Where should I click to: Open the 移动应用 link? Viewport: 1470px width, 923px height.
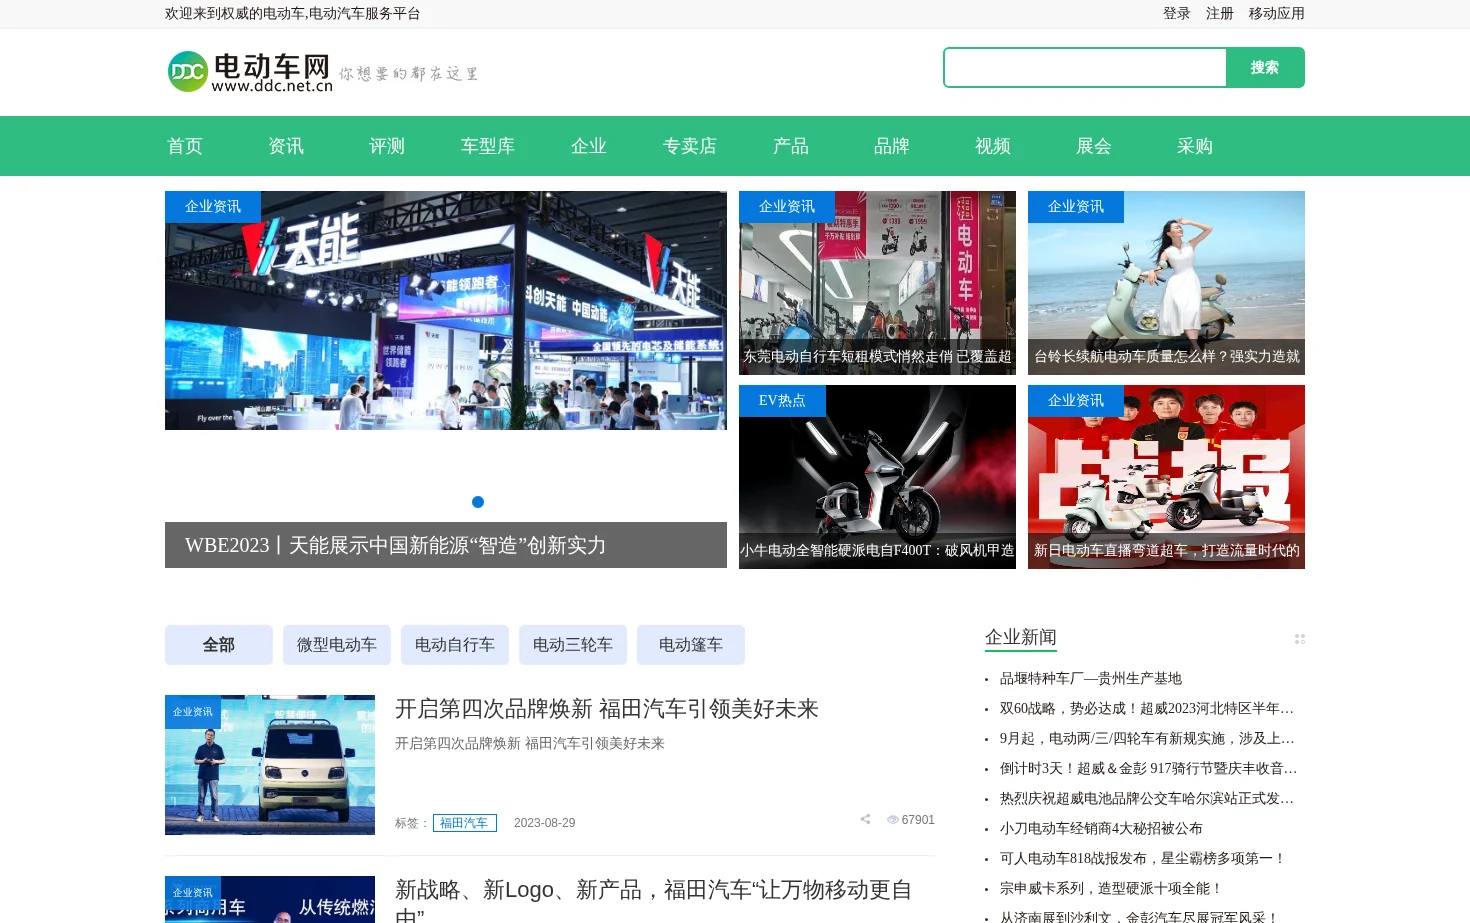pos(1277,13)
